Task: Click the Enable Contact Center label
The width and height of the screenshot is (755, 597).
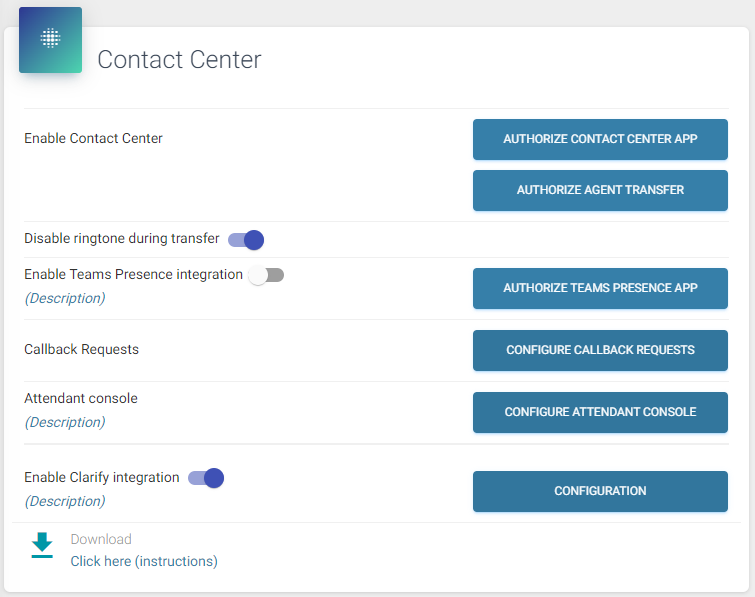Action: click(93, 138)
